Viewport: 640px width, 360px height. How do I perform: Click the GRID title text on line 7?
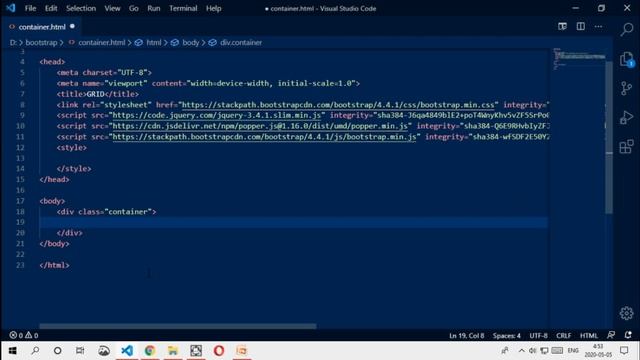pos(95,94)
